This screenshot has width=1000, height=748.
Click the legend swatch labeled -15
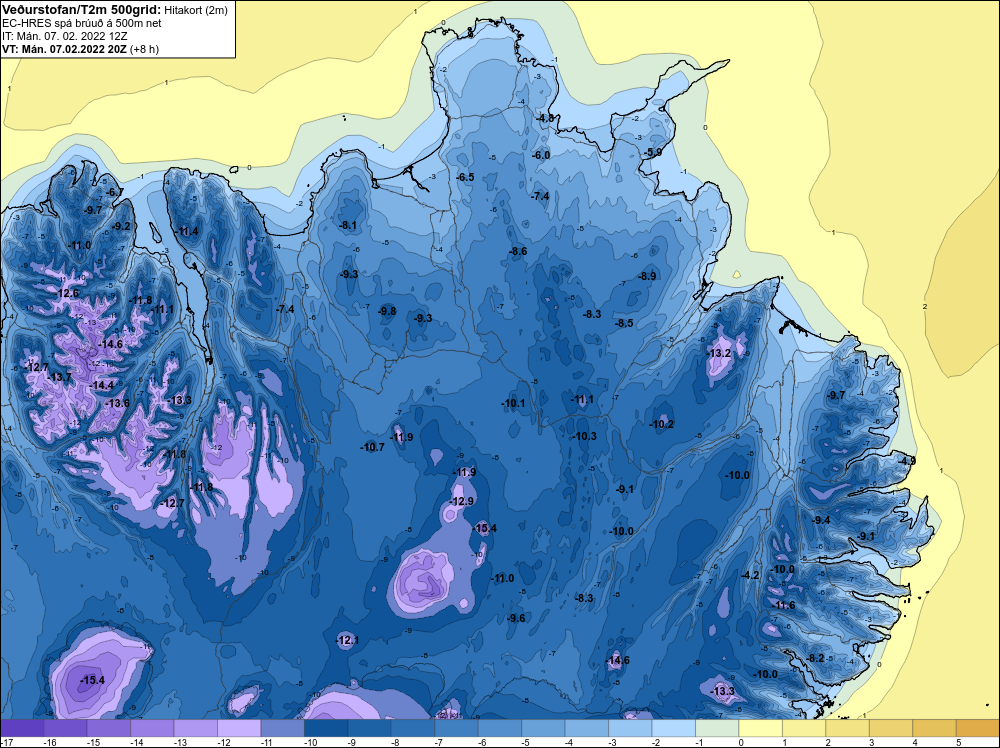(108, 728)
